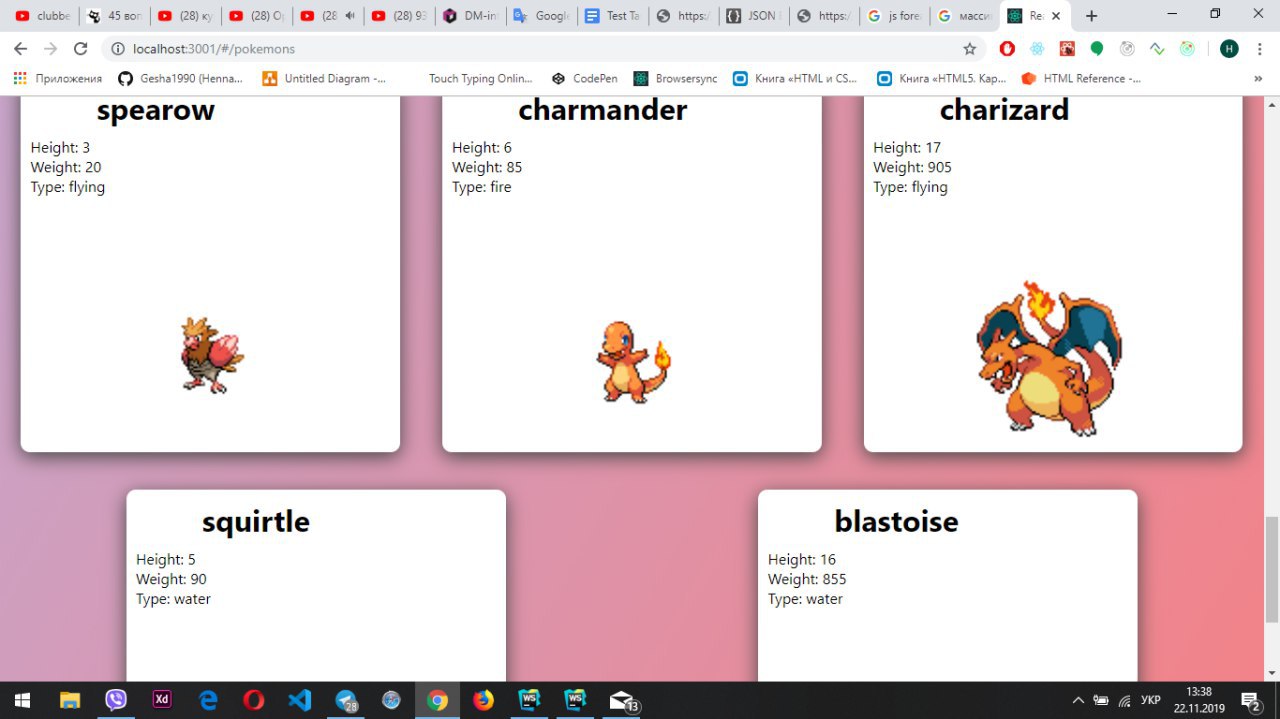Switch to the Google Translate tab
This screenshot has height=719, width=1280.
point(543,16)
